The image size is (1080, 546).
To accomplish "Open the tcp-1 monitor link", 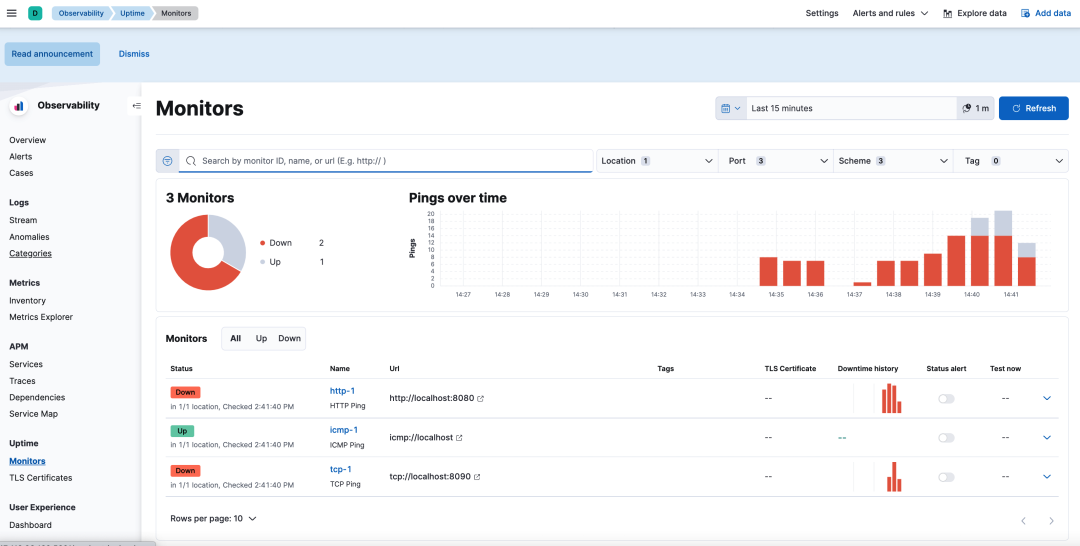I will (341, 470).
